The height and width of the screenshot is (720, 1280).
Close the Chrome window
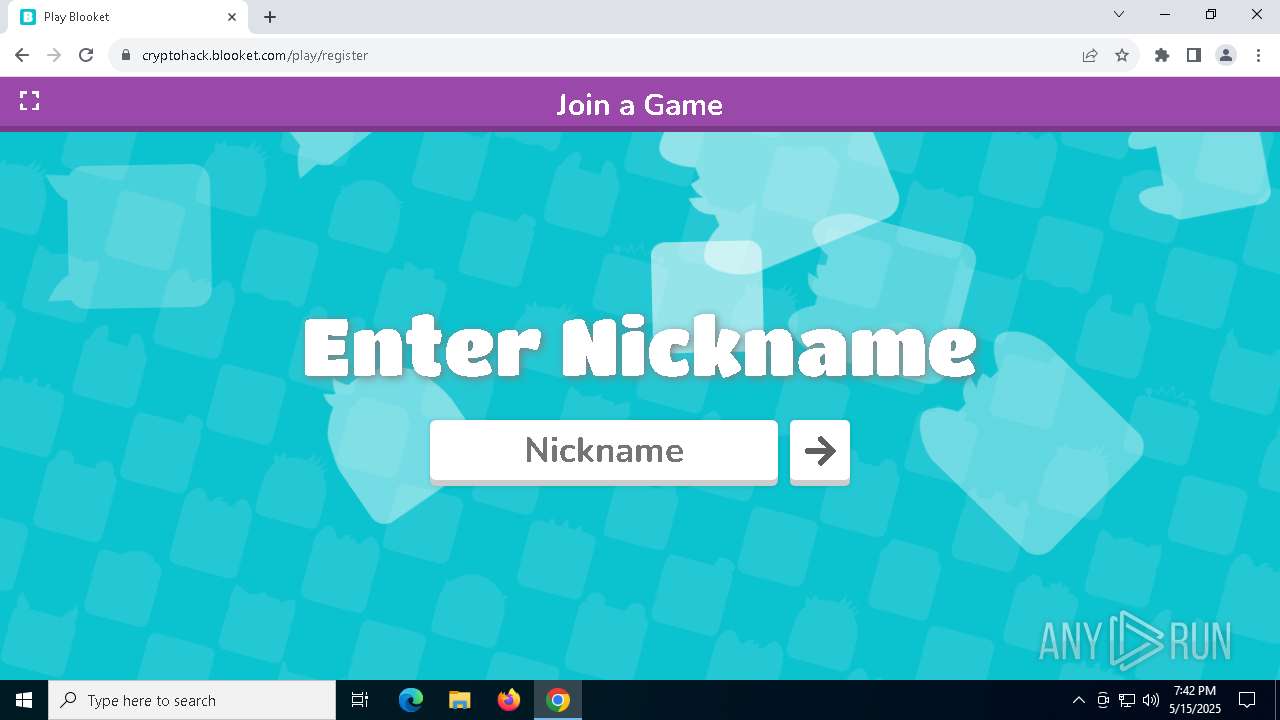1257,14
